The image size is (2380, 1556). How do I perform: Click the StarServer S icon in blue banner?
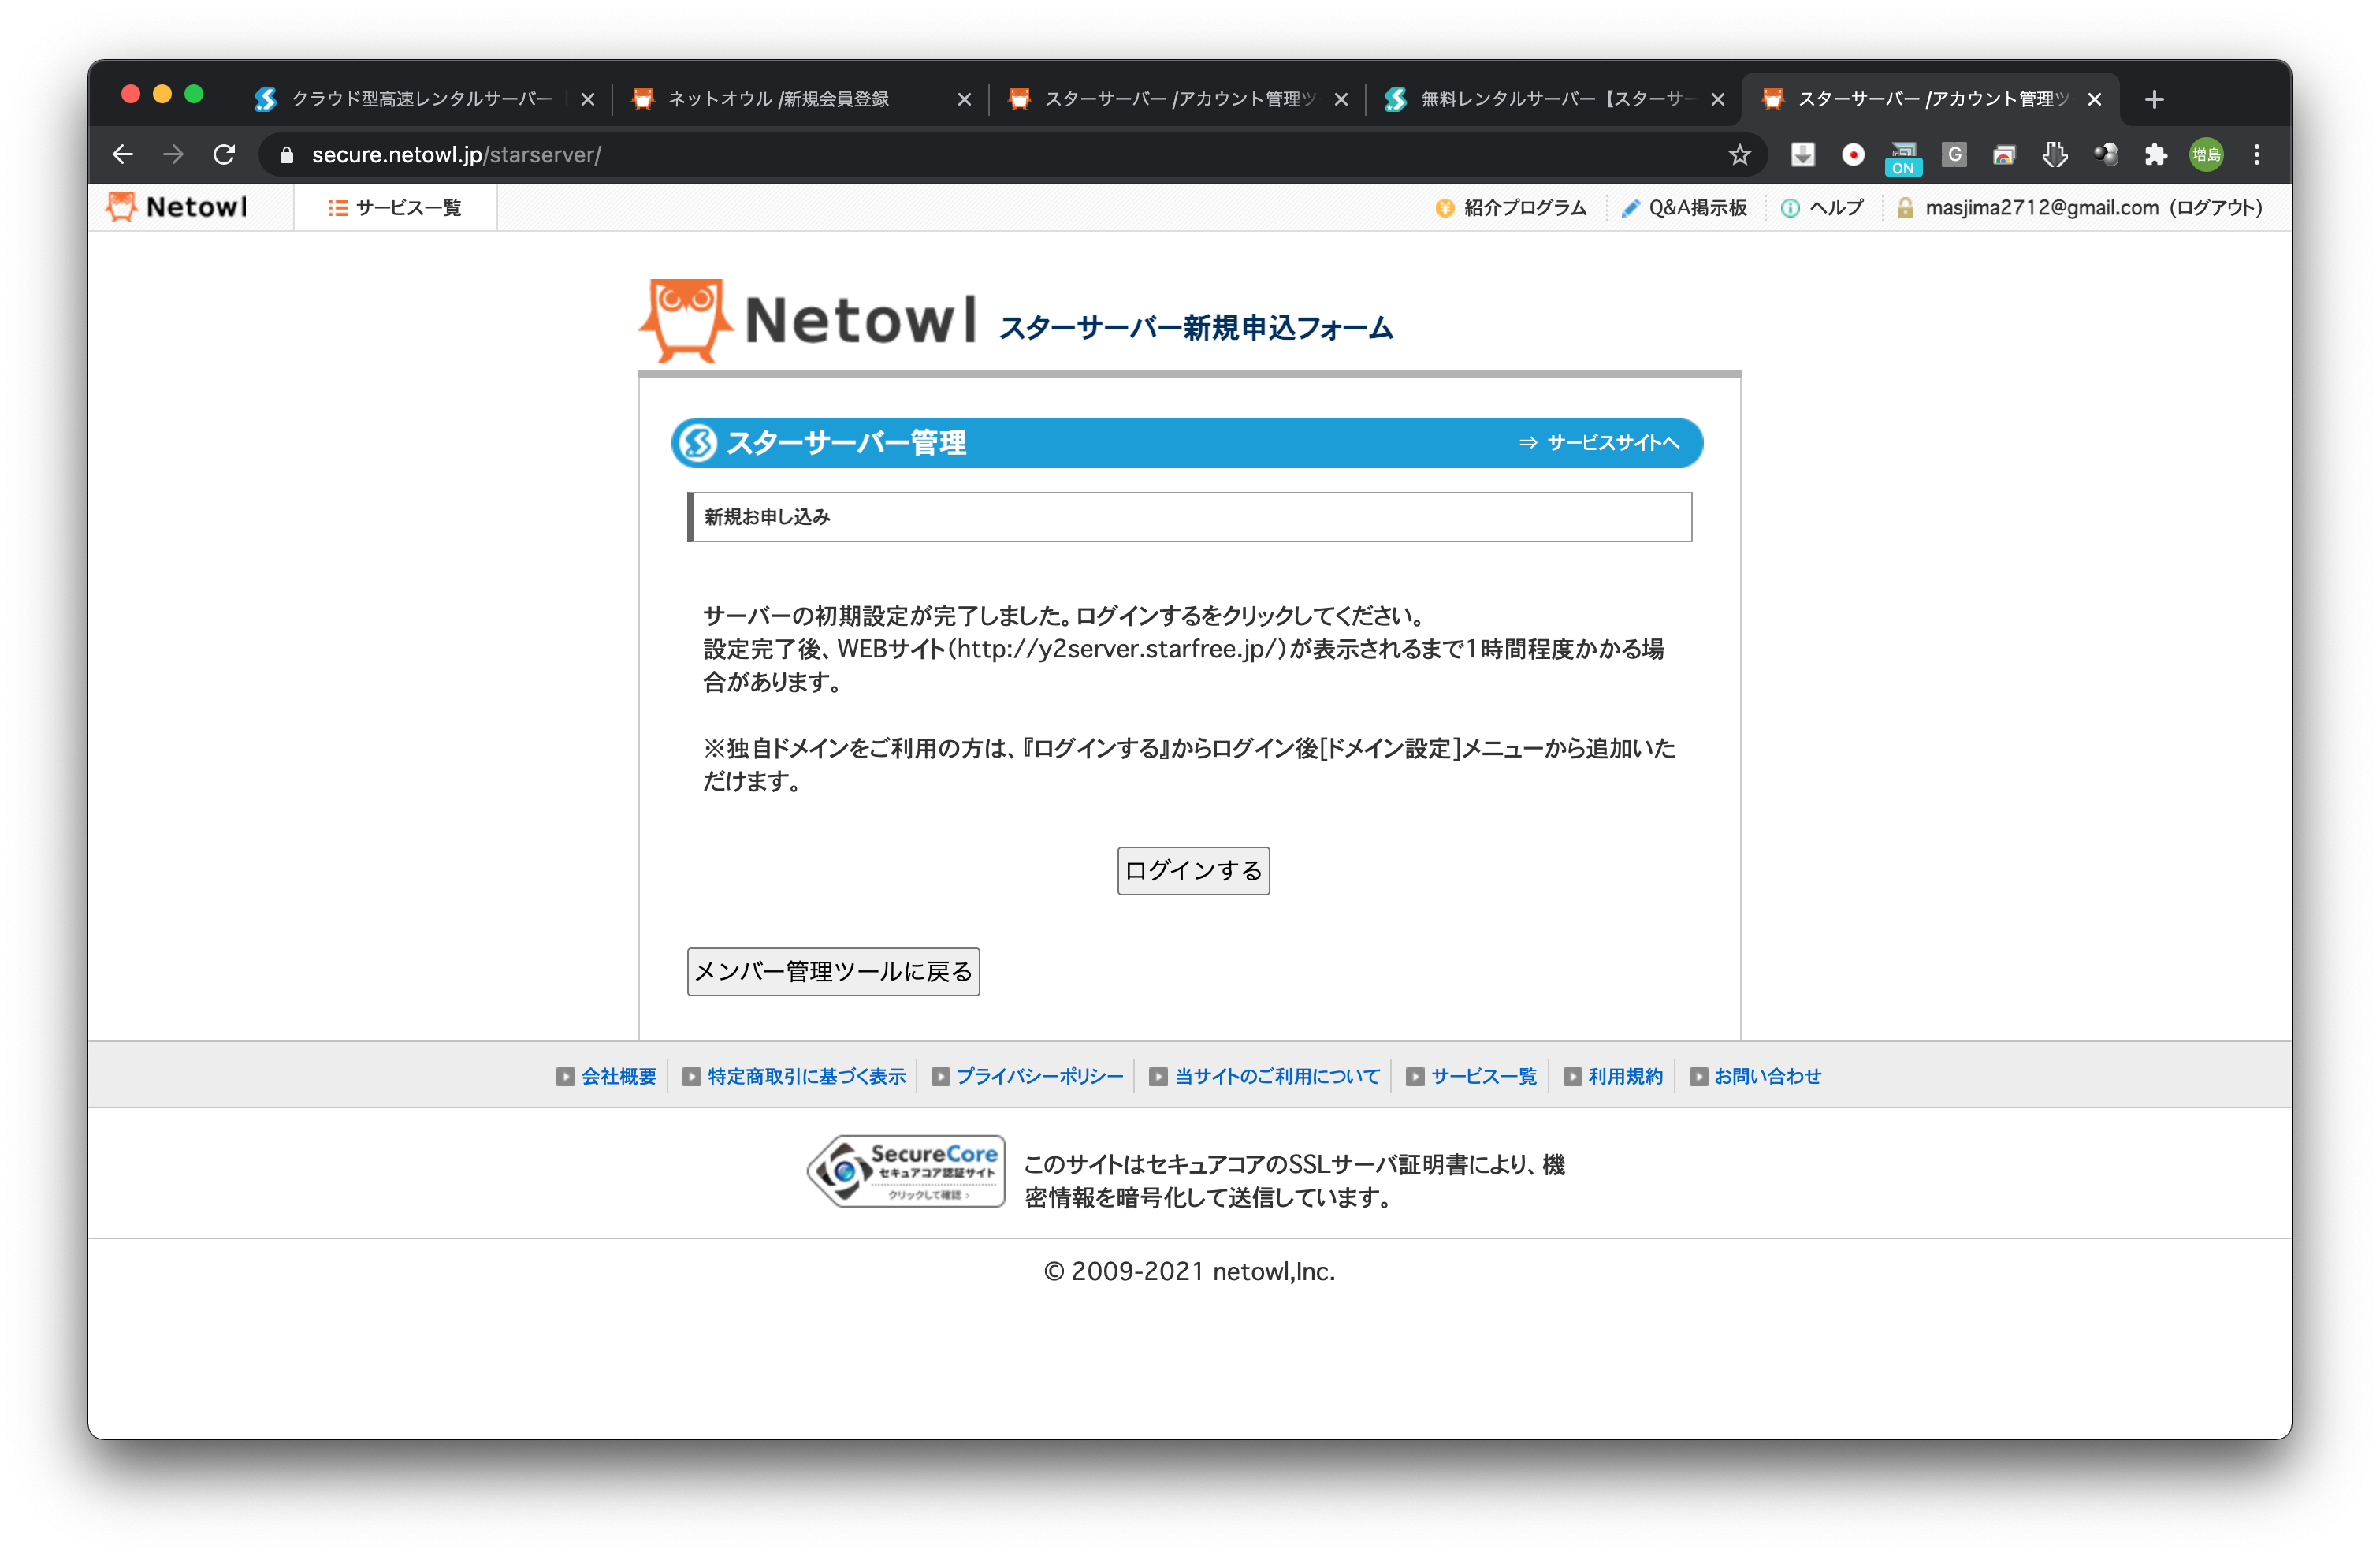697,442
